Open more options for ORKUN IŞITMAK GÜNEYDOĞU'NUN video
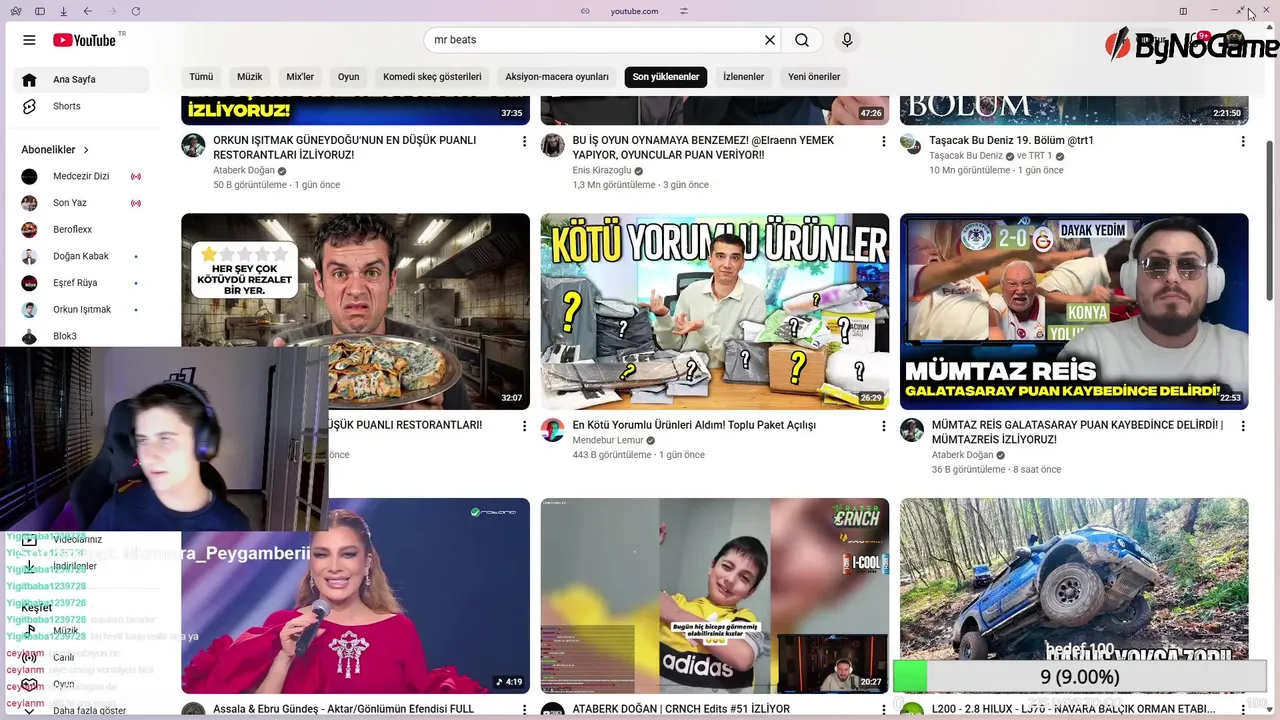The image size is (1280, 720). pyautogui.click(x=524, y=142)
